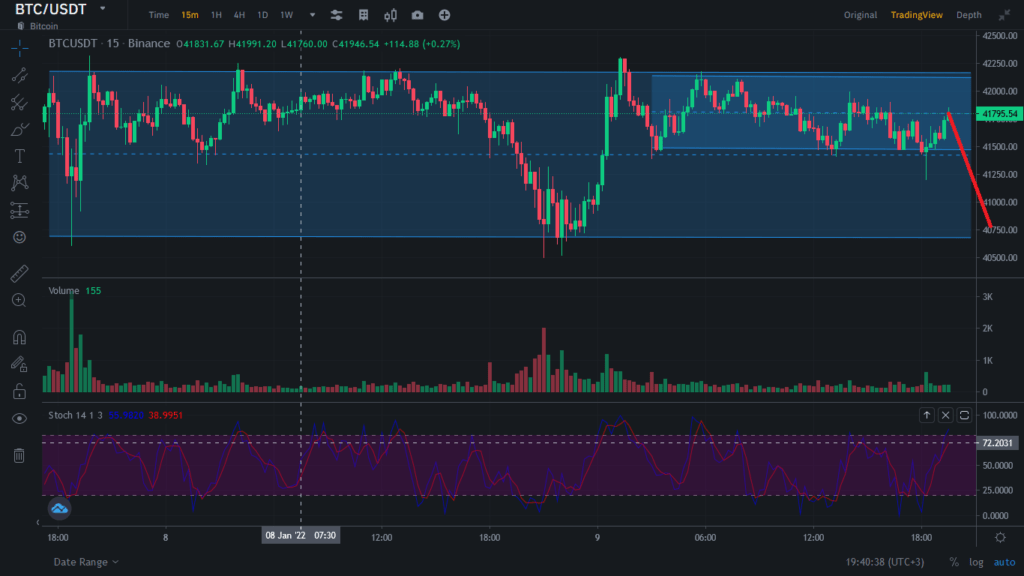Select the Trend Line drawing tool
The height and width of the screenshot is (576, 1024).
pos(19,75)
